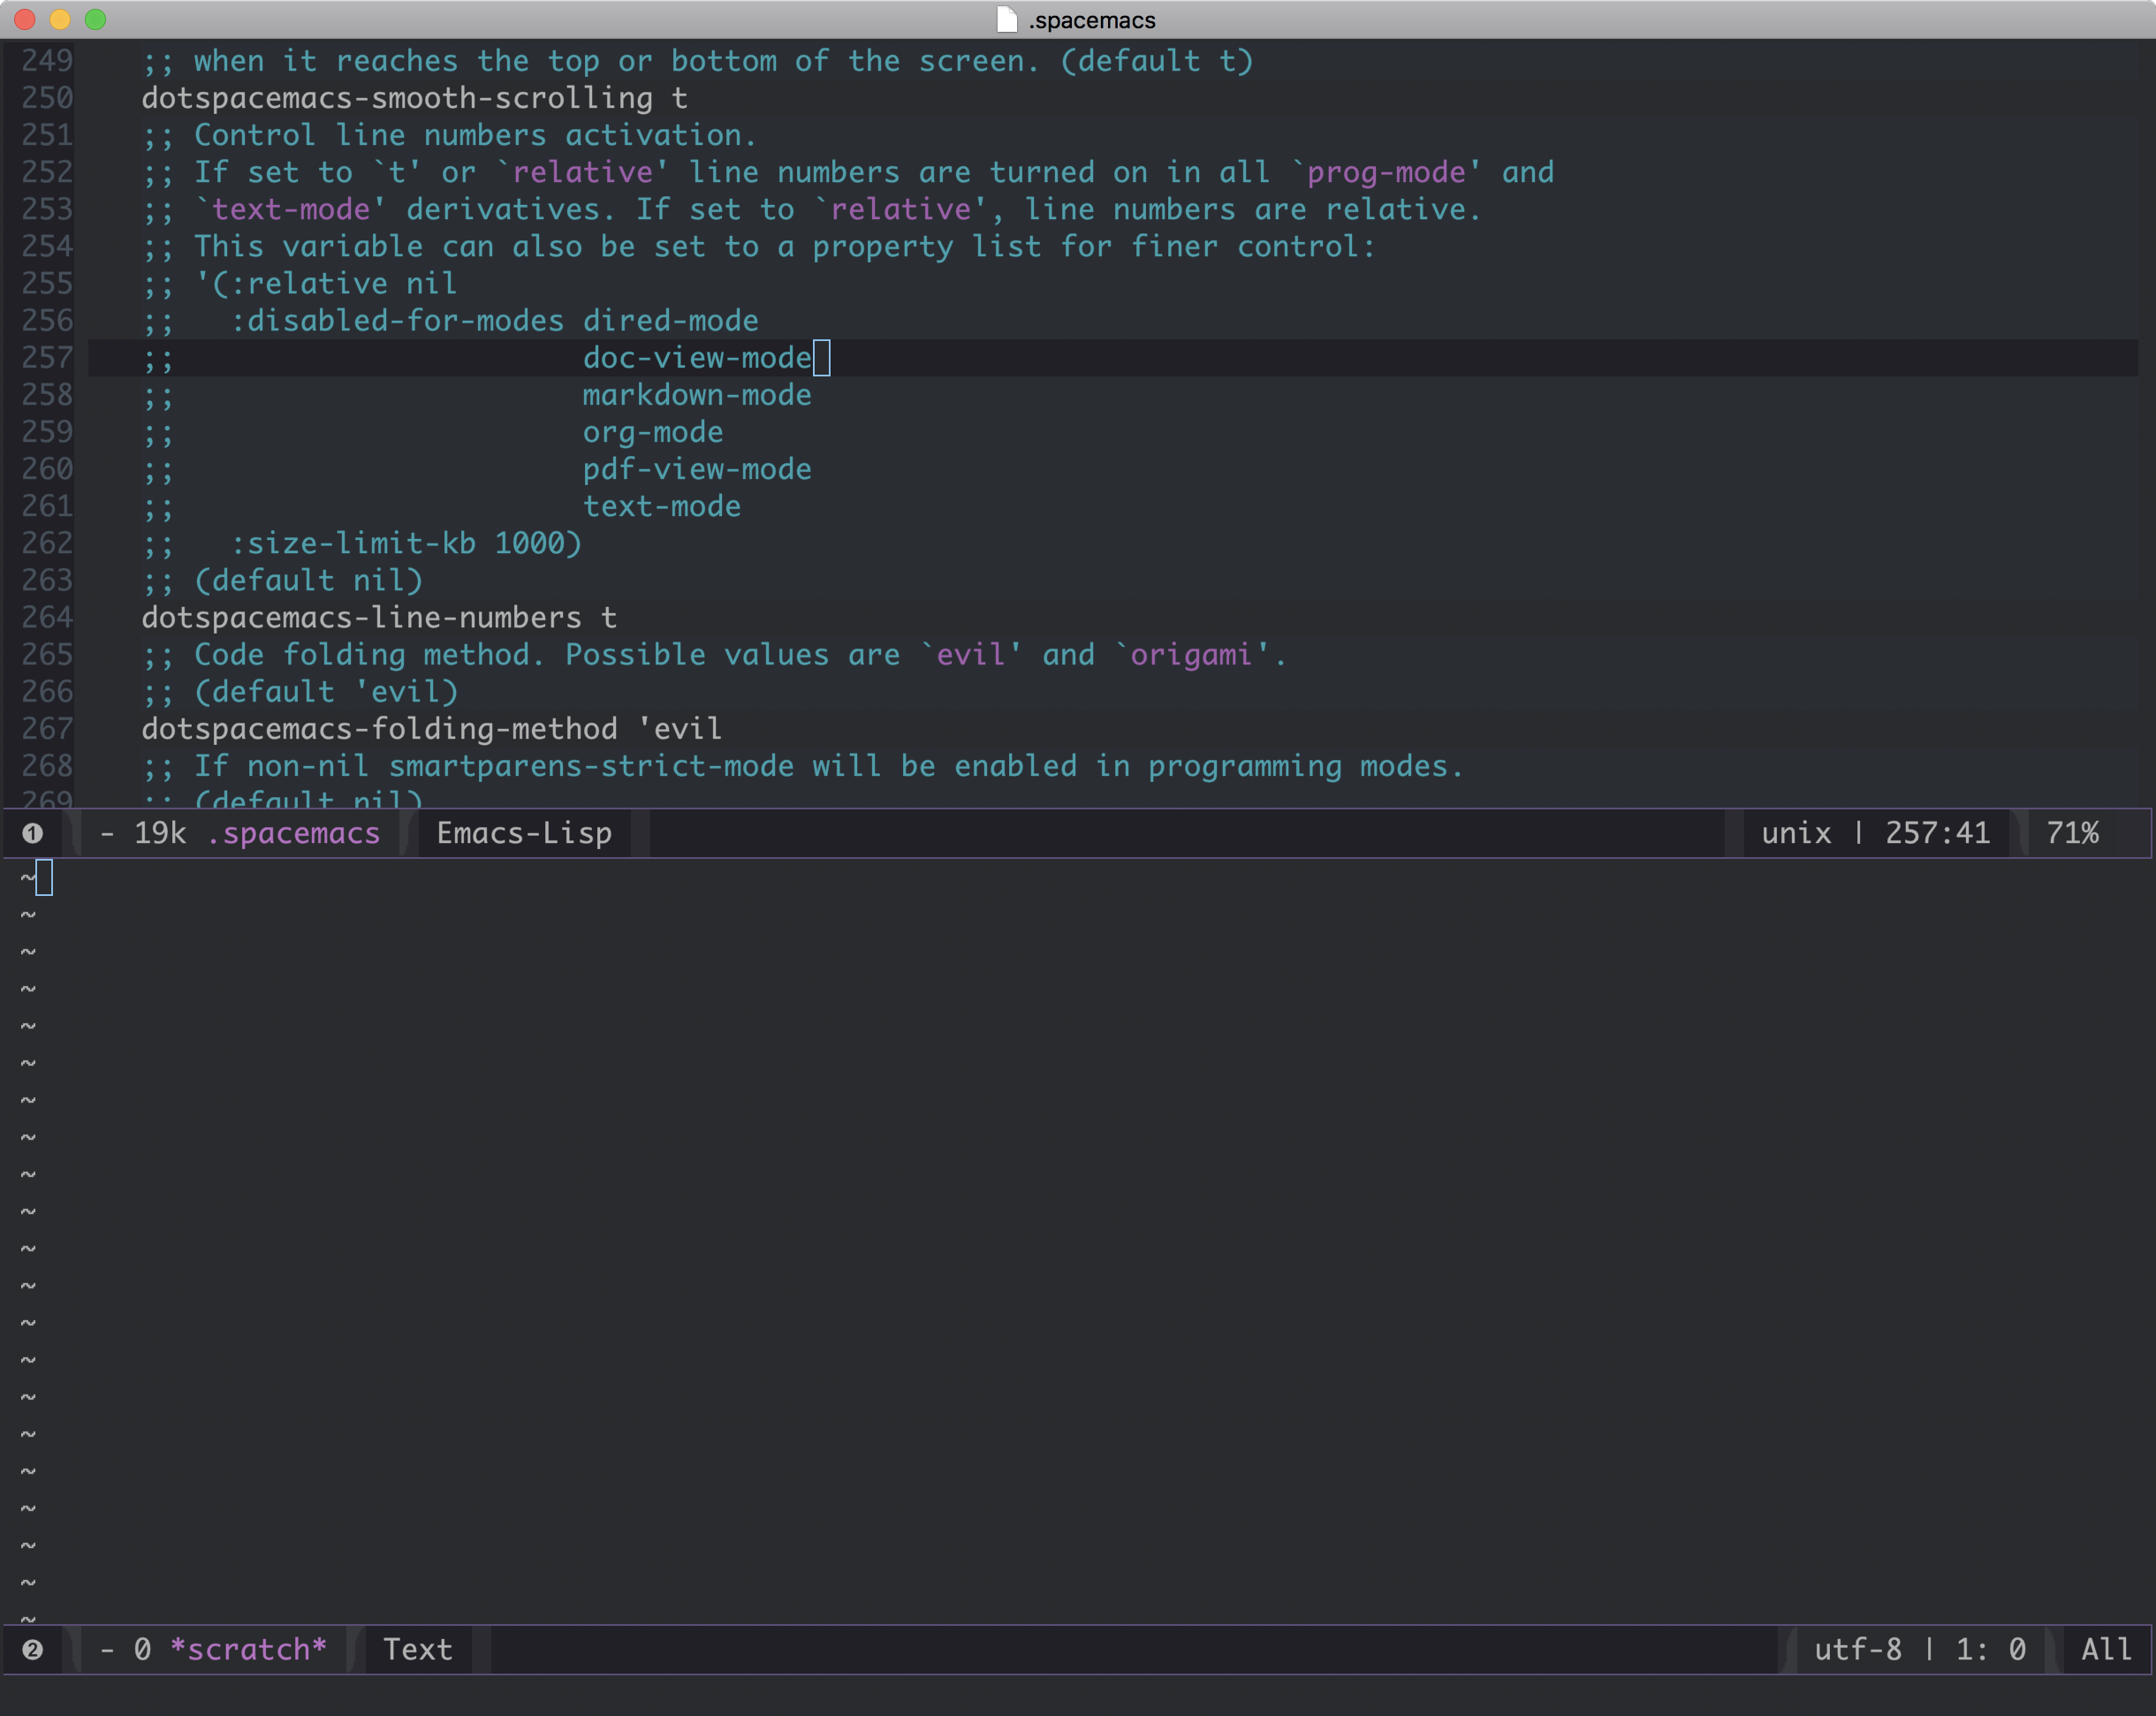Click the All buffer position indicator

click(2106, 1649)
